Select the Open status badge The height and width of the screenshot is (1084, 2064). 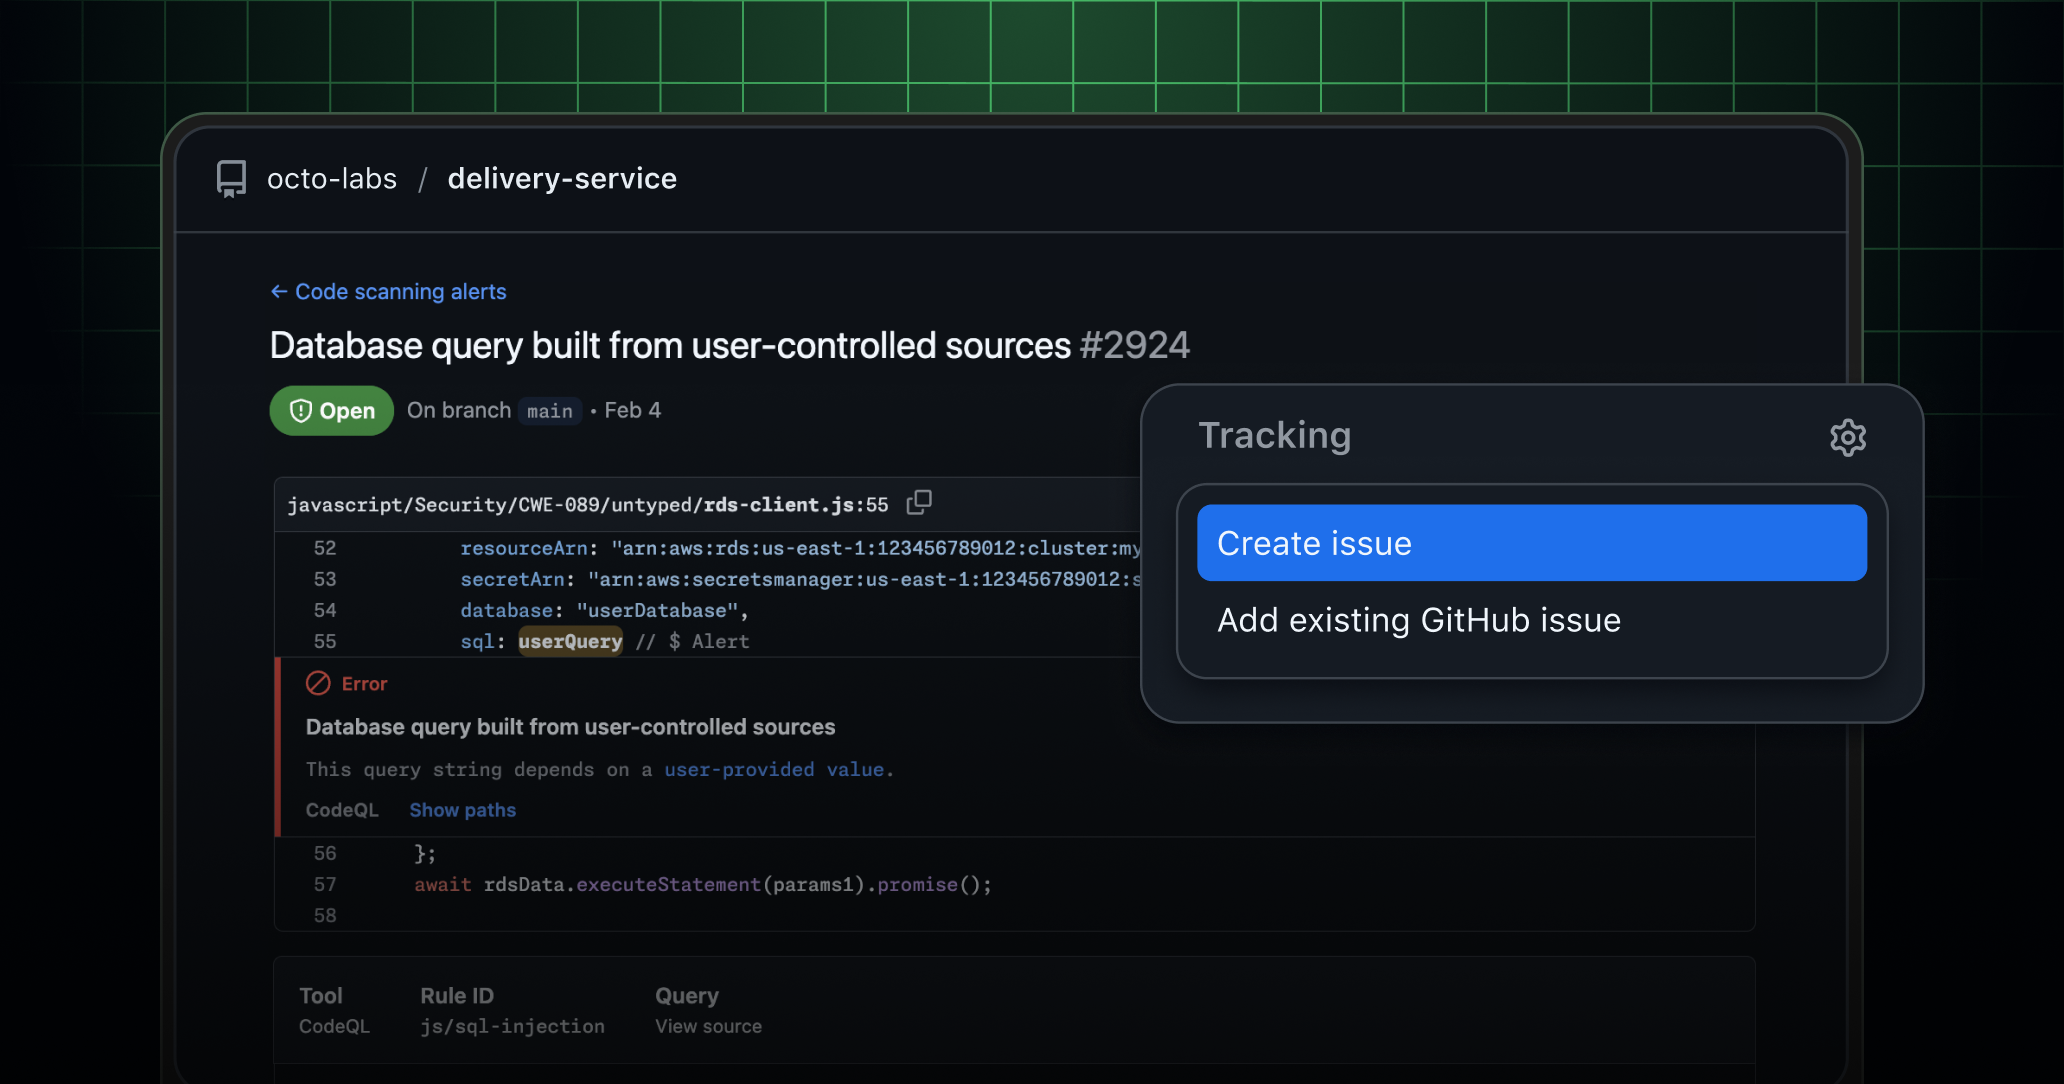coord(331,410)
